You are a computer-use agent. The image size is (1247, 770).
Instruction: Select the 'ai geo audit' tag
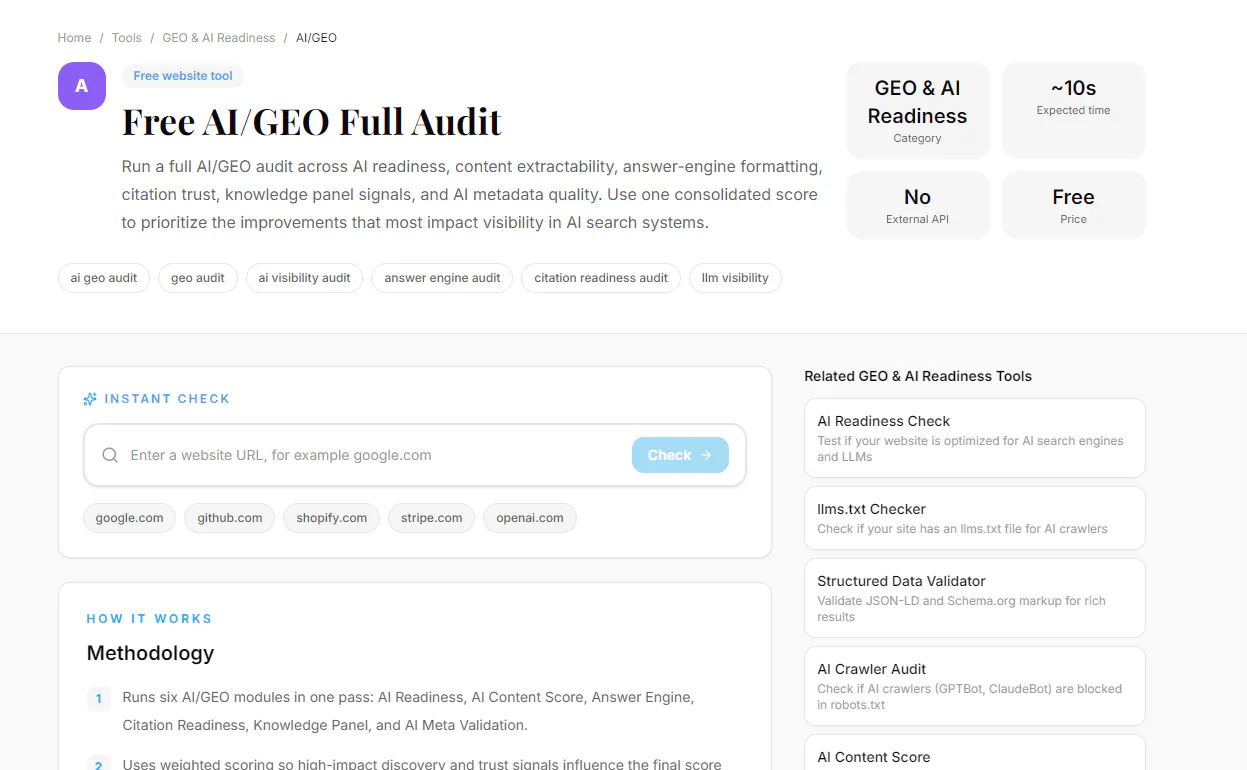coord(104,278)
